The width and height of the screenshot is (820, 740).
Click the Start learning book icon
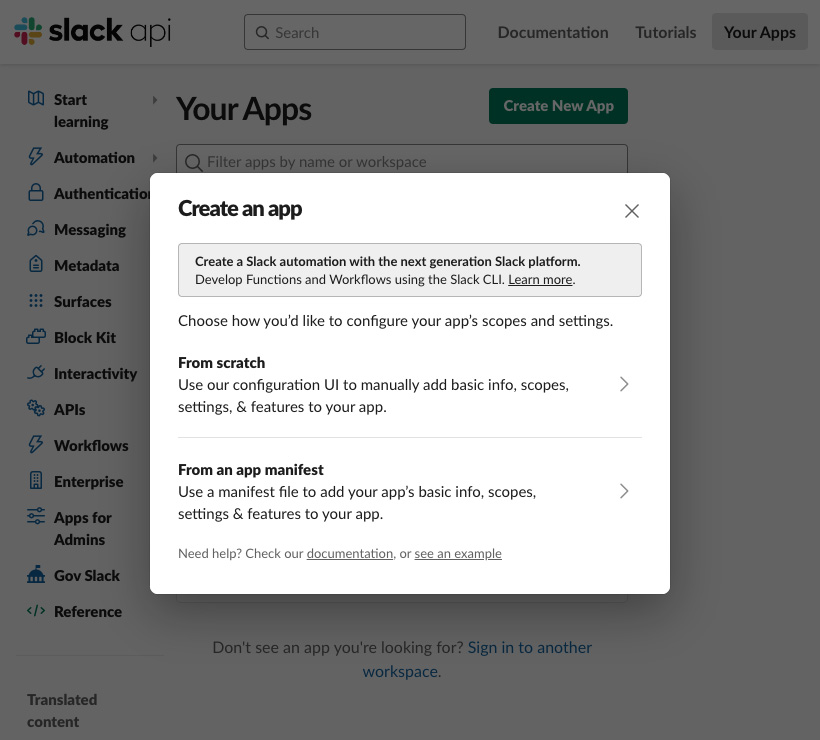pyautogui.click(x=36, y=98)
